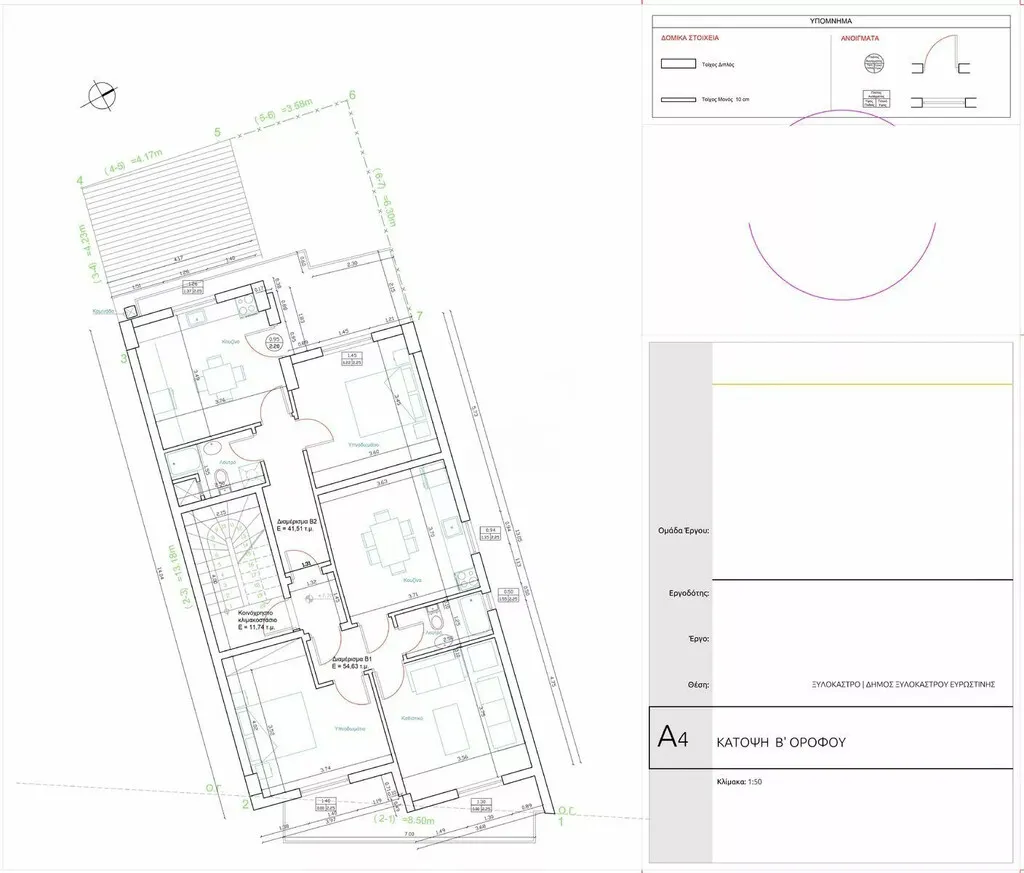Click the four-burner hob in apartment B2's kitchen
The image size is (1024, 873).
pyautogui.click(x=248, y=304)
